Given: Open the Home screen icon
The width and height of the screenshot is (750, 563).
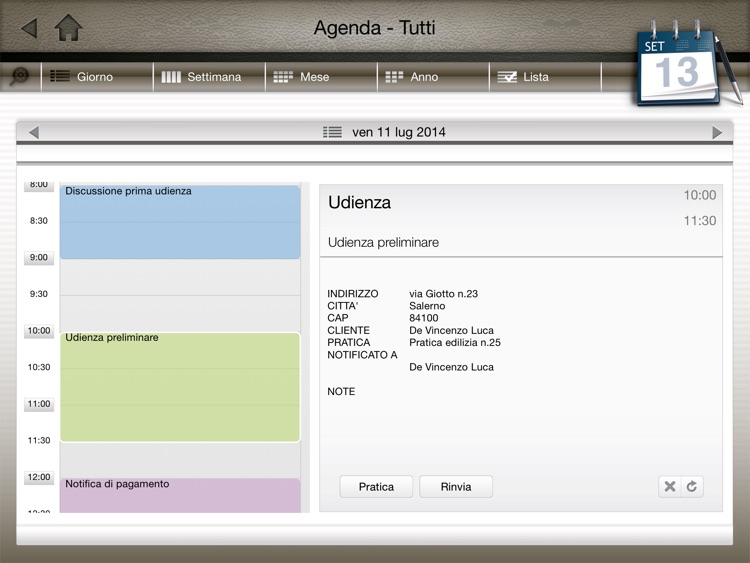Looking at the screenshot, I should pos(68,28).
